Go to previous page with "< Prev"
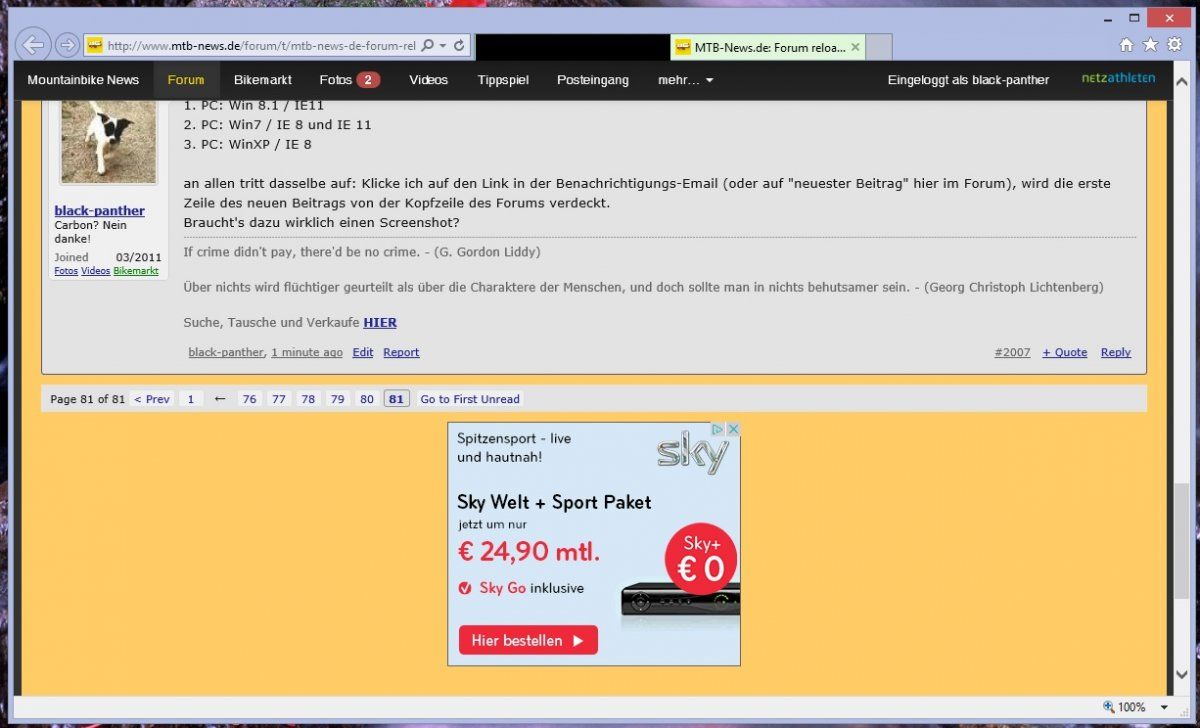The width and height of the screenshot is (1200, 728). click(x=152, y=399)
